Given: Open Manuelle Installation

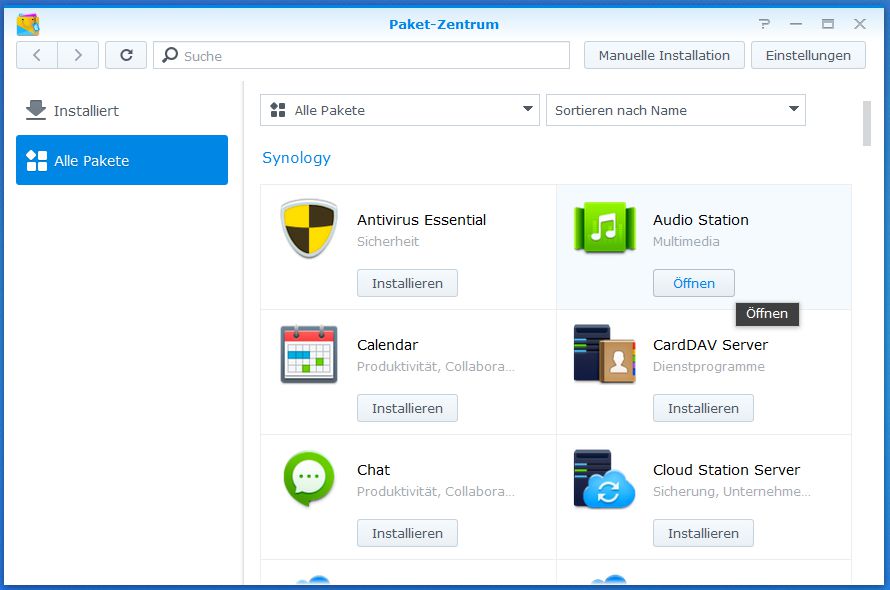Looking at the screenshot, I should click(664, 55).
